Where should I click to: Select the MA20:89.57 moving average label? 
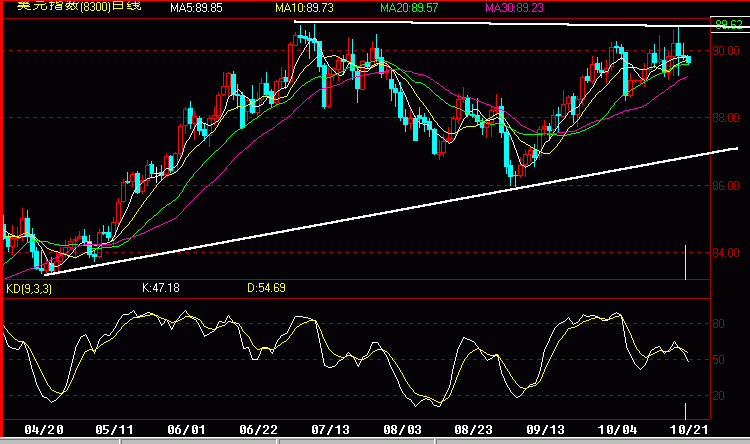409,8
